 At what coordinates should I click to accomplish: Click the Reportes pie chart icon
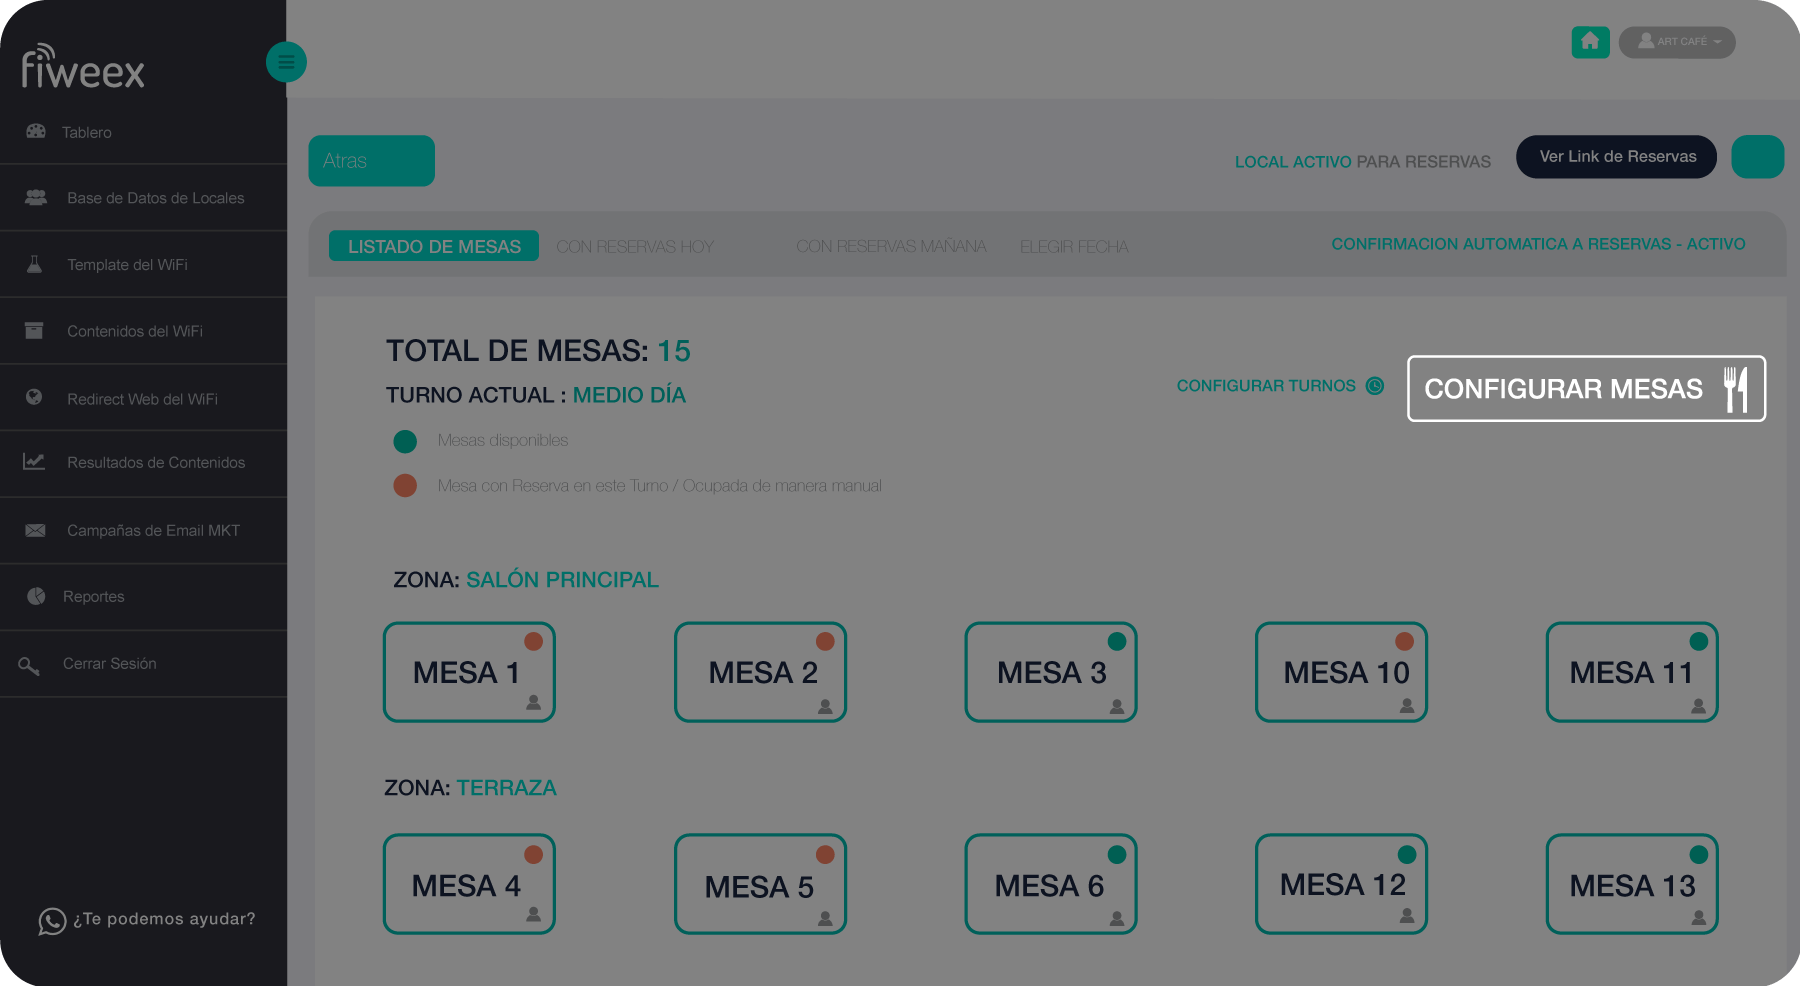coord(36,596)
